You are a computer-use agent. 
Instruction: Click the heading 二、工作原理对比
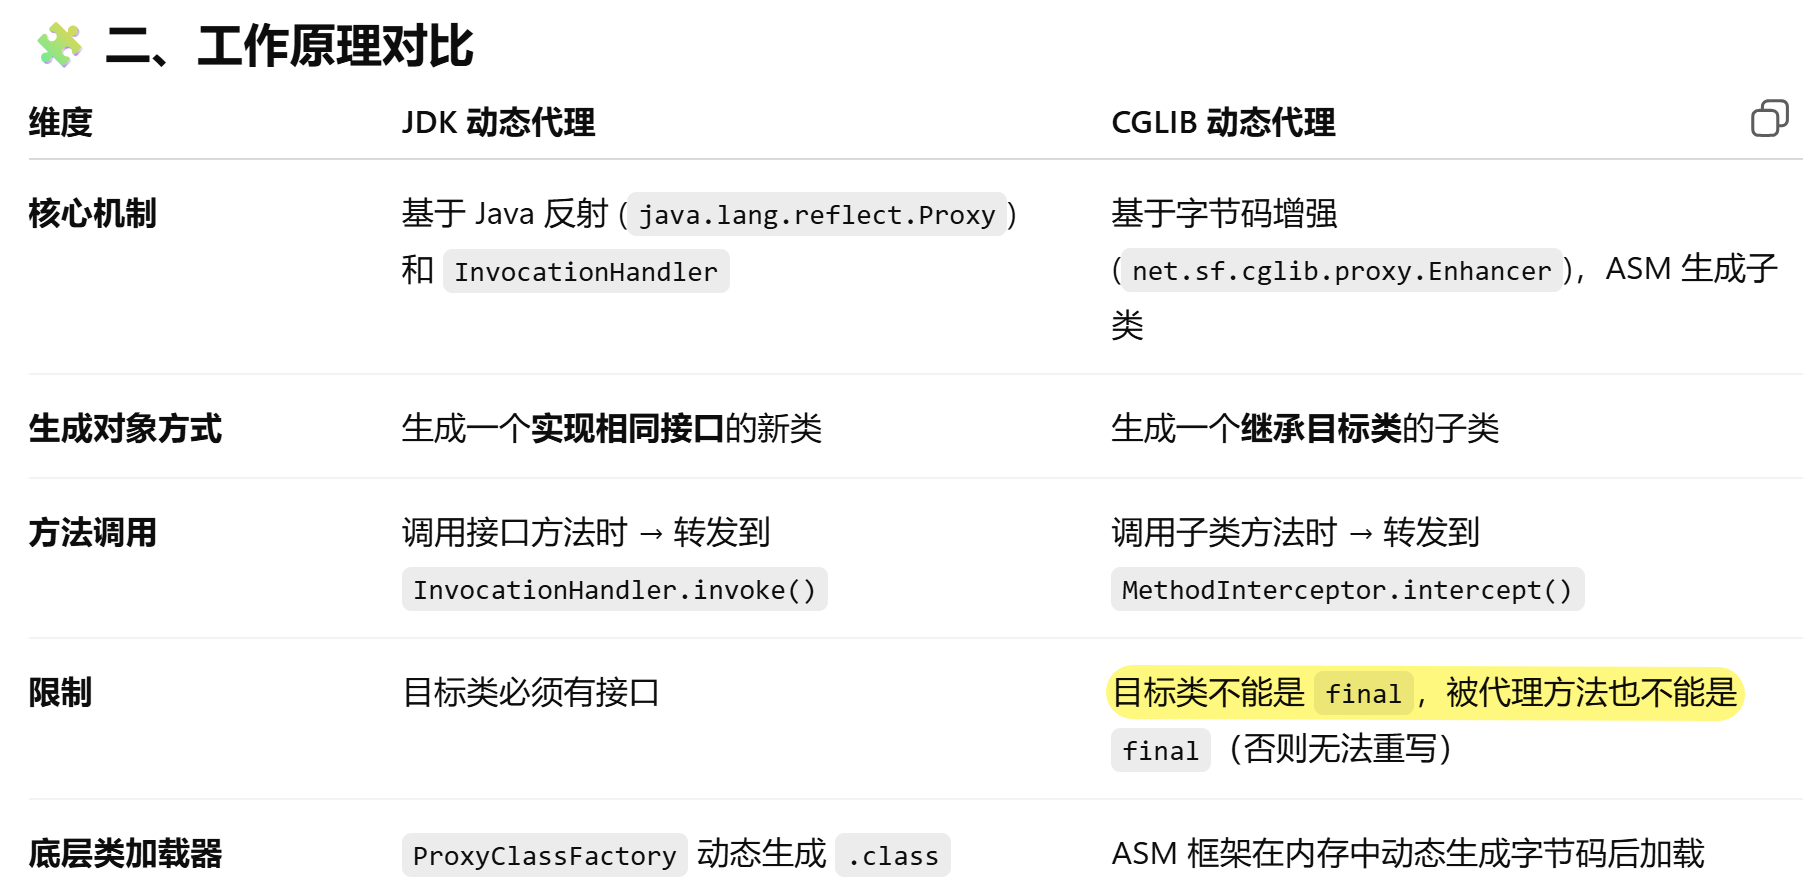tap(288, 46)
